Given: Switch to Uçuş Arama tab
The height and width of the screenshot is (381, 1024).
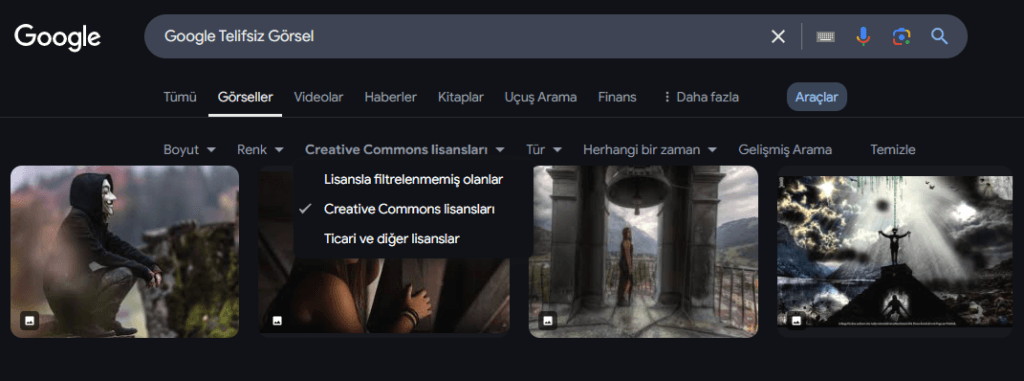Looking at the screenshot, I should pyautogui.click(x=541, y=97).
